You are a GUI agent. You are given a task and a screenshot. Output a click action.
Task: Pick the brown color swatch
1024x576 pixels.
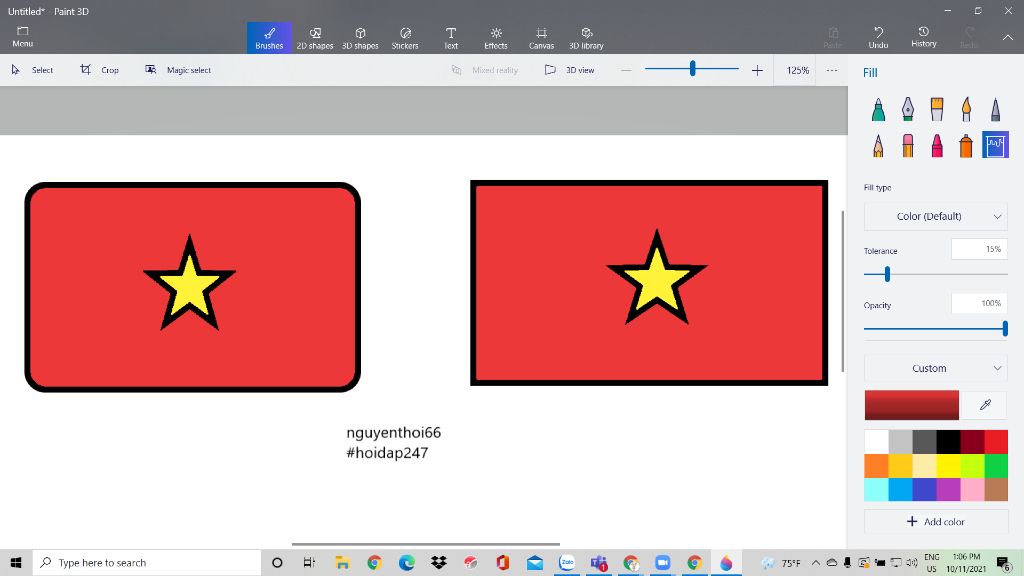coord(996,489)
